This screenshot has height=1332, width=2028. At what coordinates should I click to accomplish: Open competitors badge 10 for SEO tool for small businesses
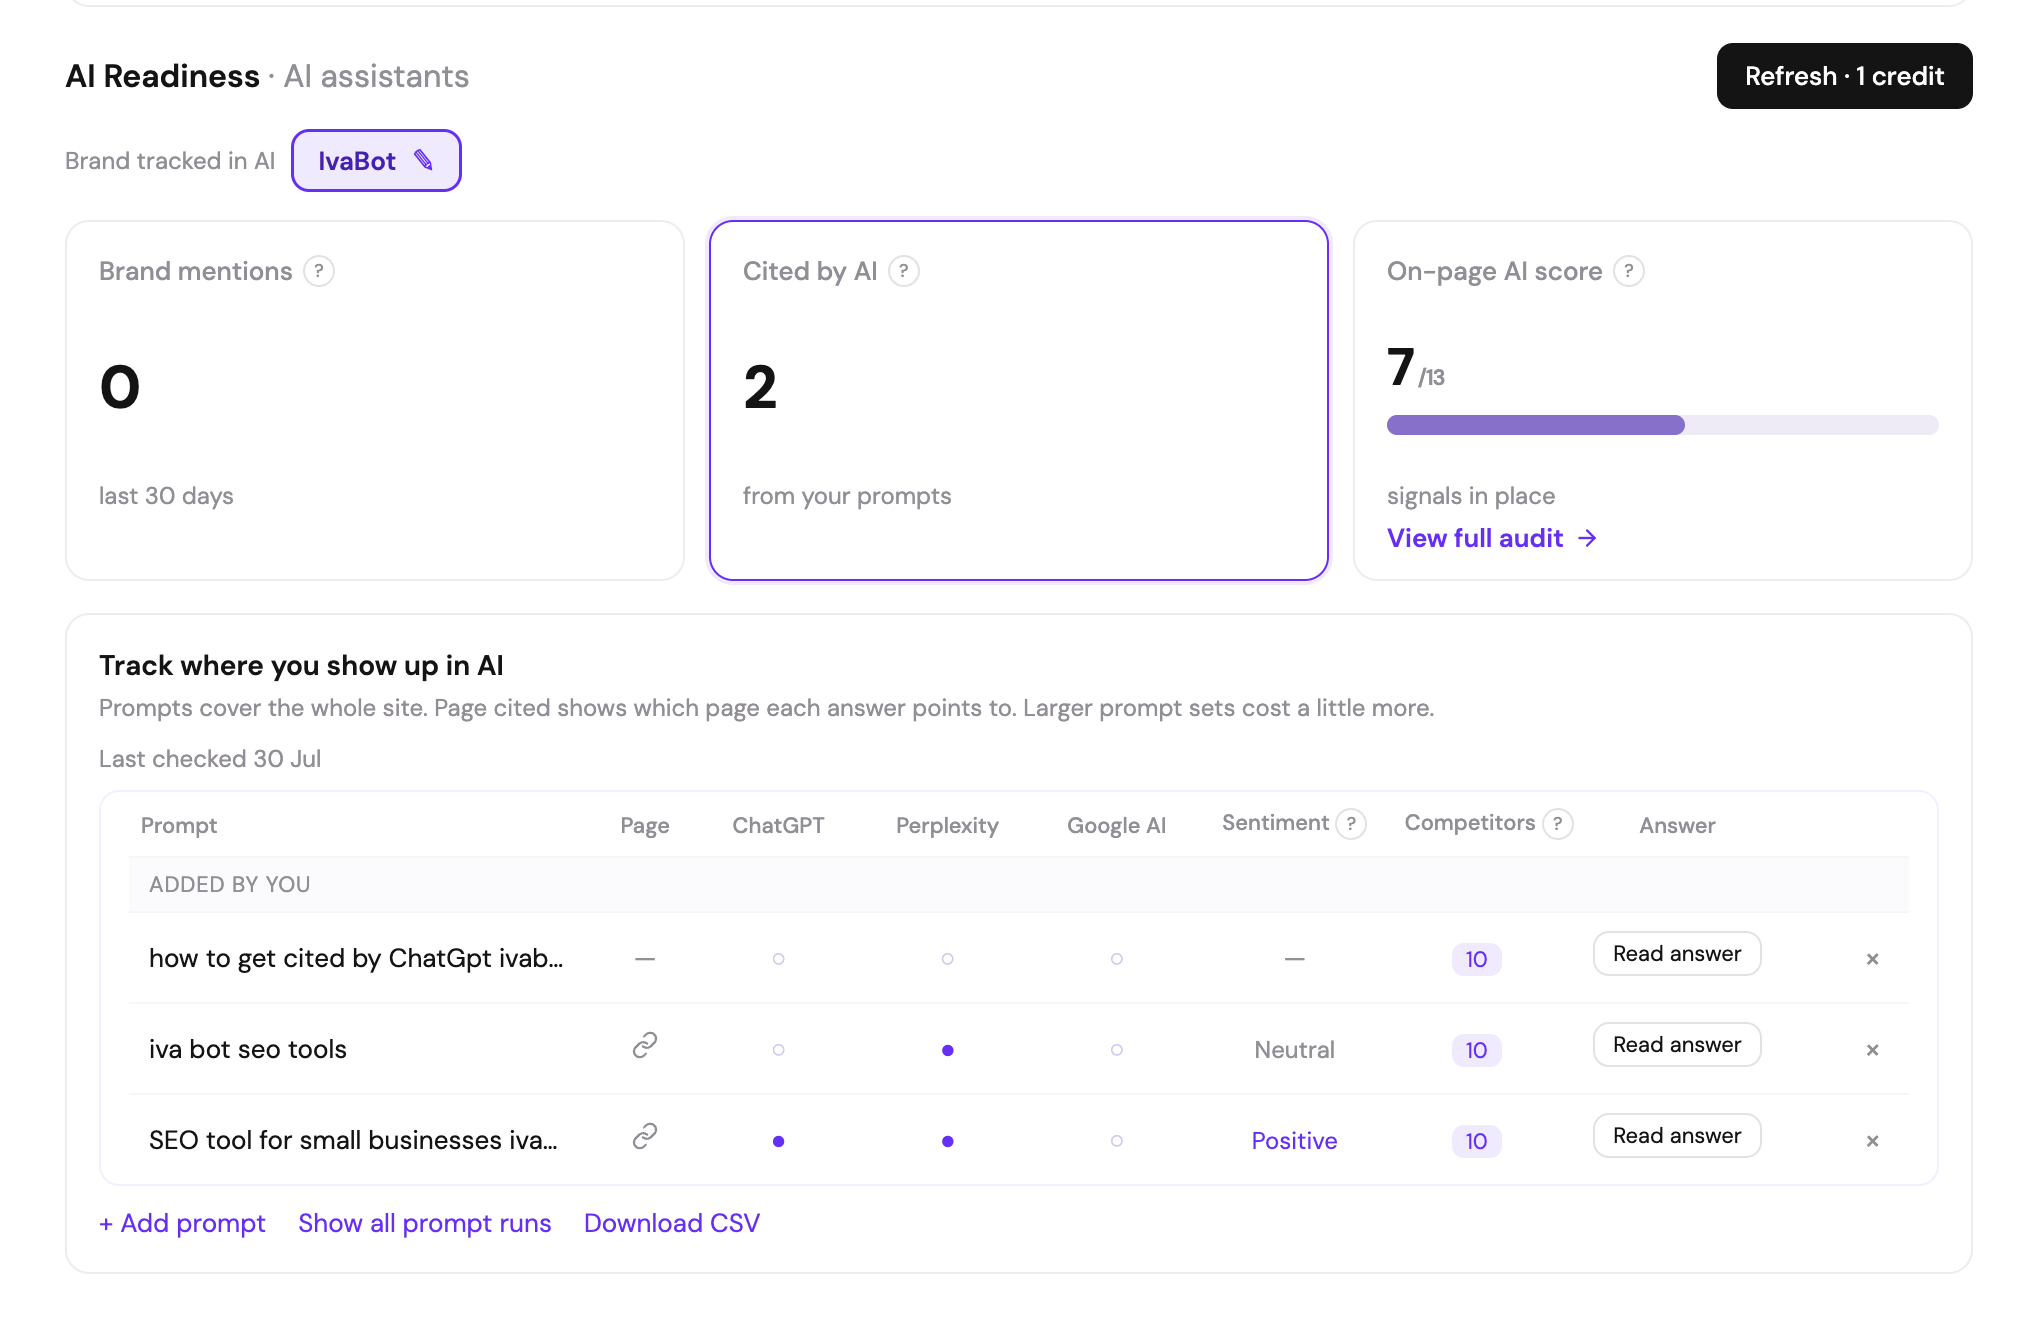(1476, 1141)
